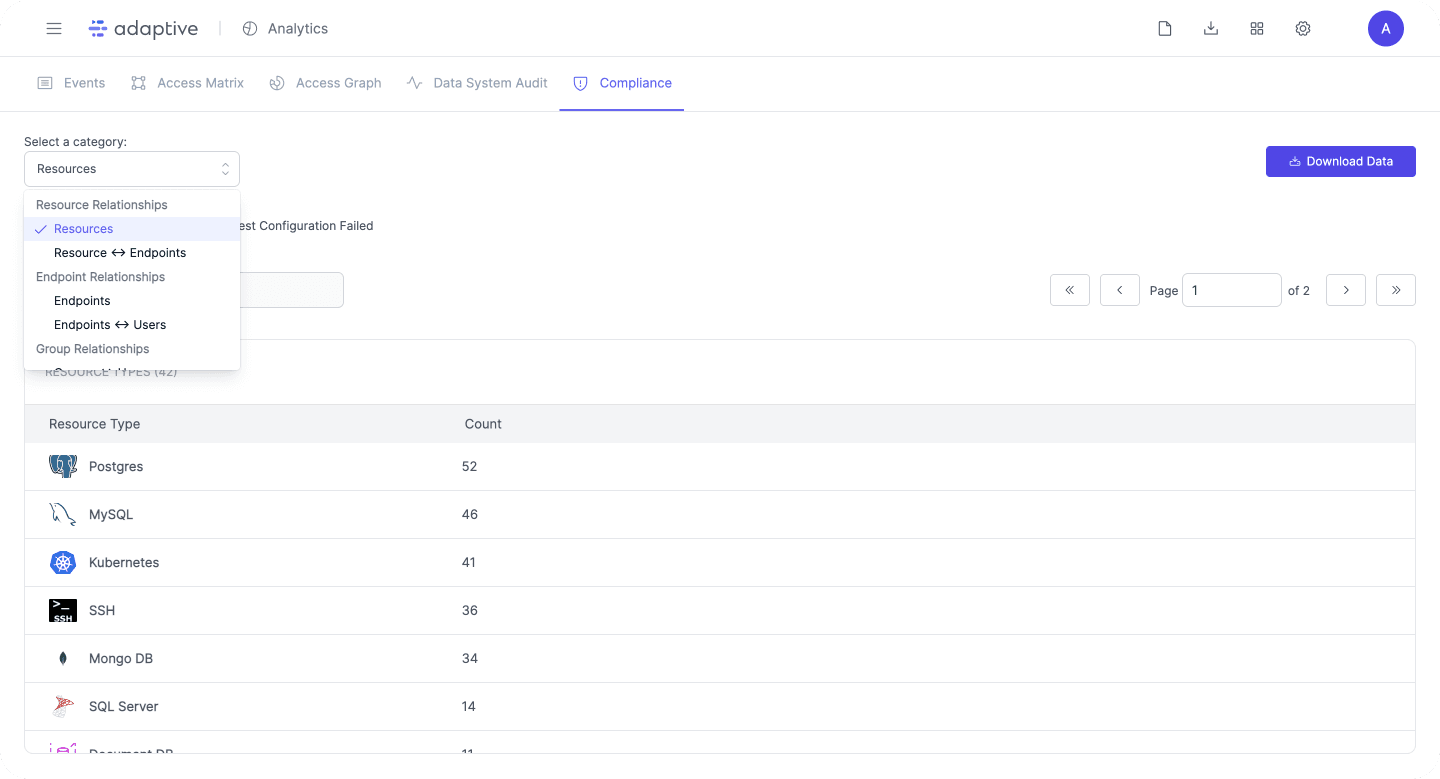Viewport: 1440px width, 779px height.
Task: Choose Endpoints option in dropdown
Action: tap(132, 301)
